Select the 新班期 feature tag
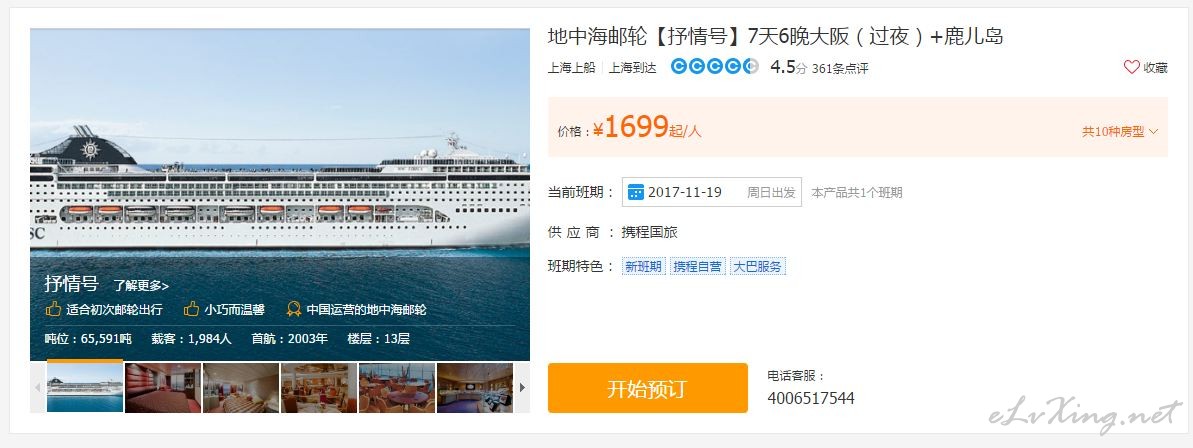Image resolution: width=1193 pixels, height=448 pixels. click(644, 267)
